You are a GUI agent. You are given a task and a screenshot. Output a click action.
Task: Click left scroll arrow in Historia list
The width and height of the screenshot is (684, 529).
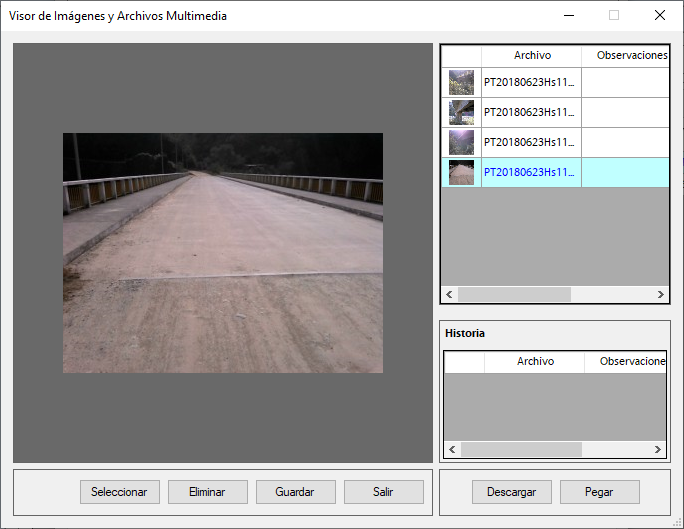pos(452,450)
